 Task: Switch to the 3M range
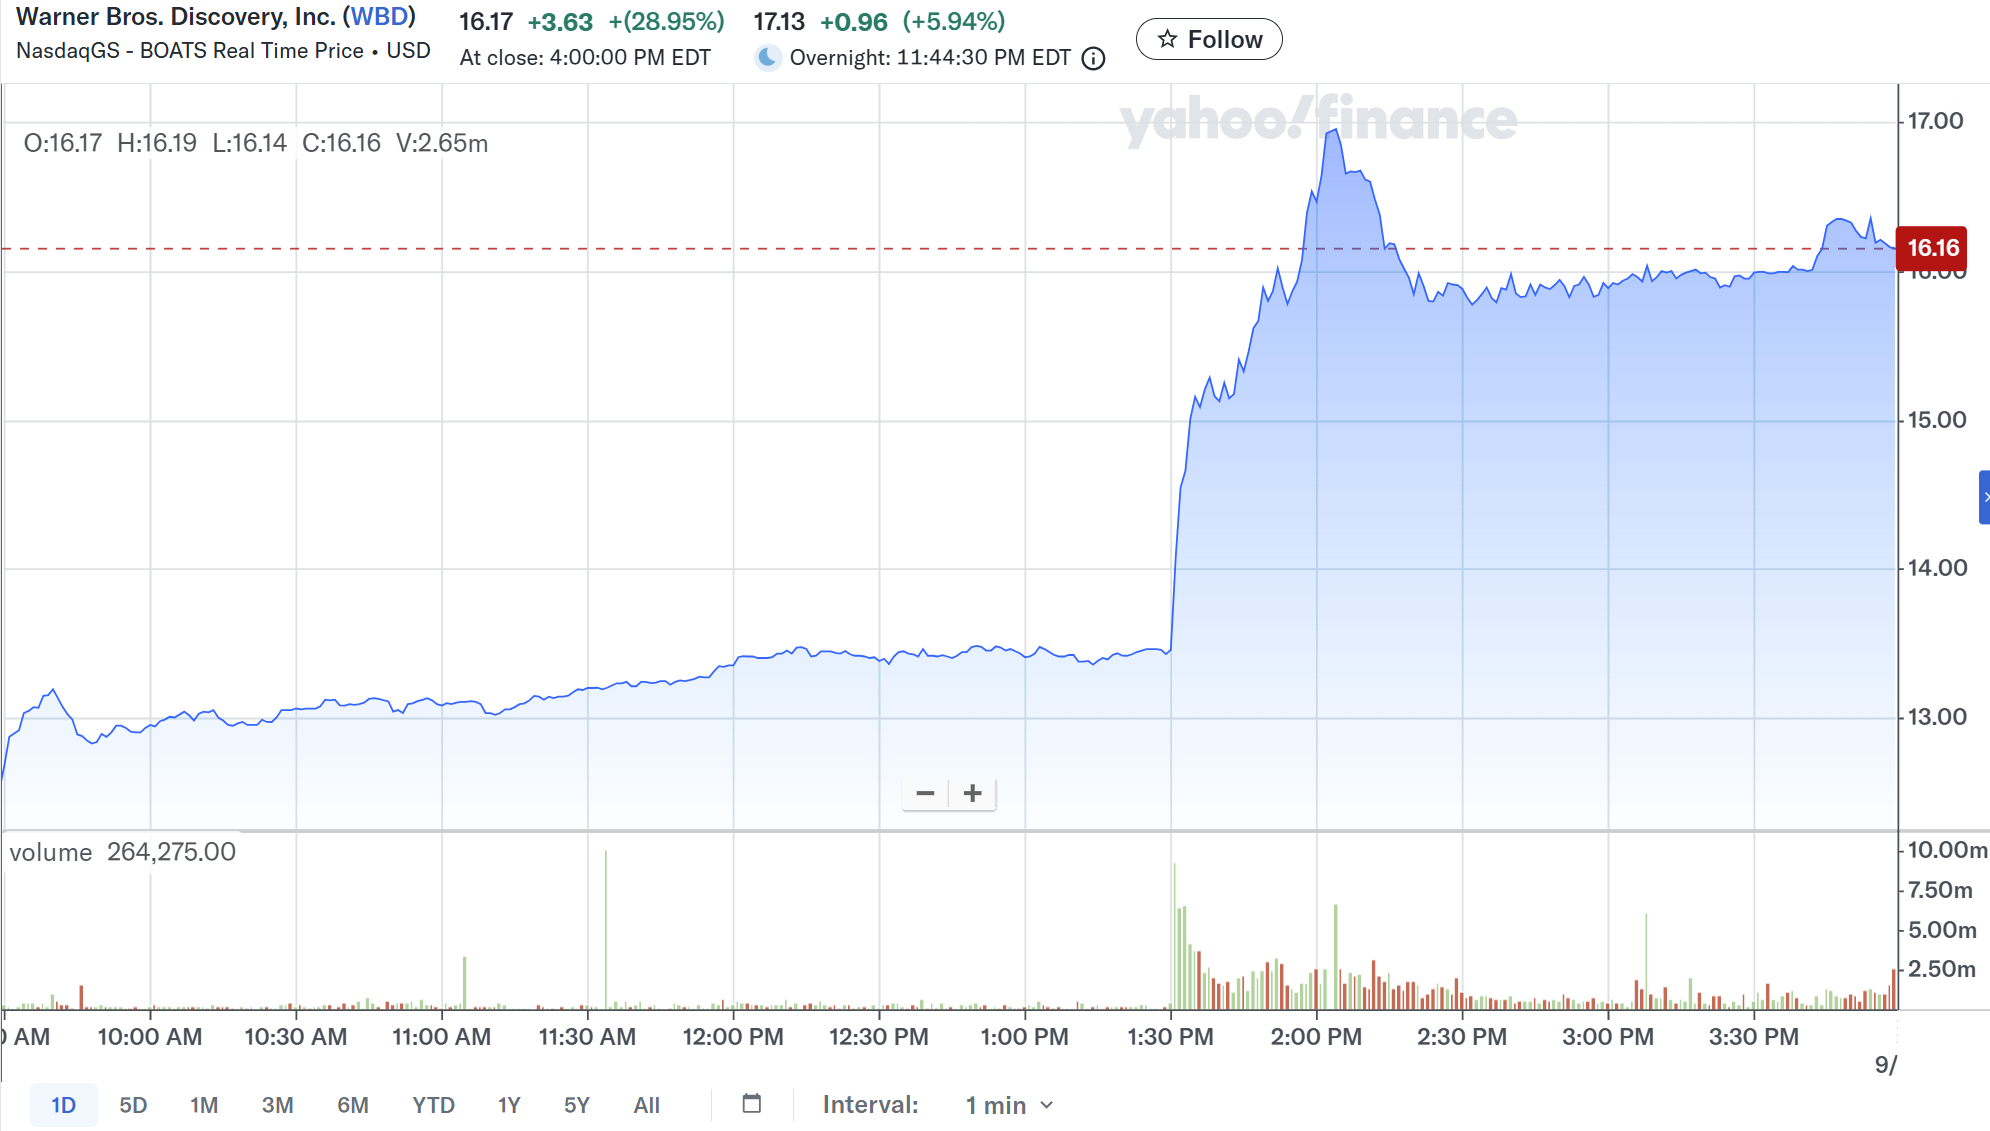coord(278,1105)
